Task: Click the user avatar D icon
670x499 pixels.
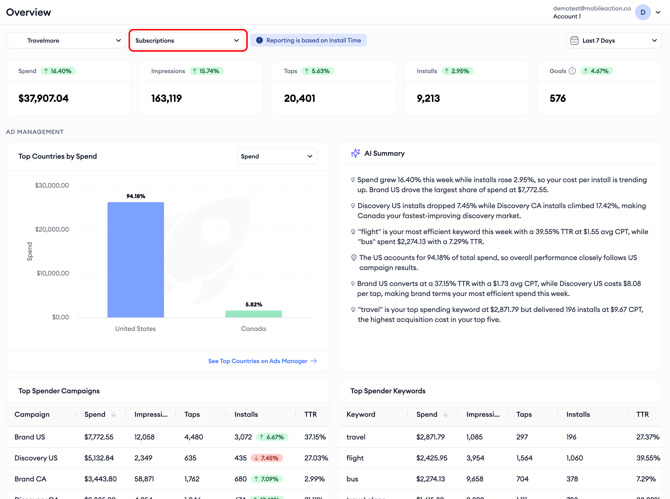Action: coord(643,12)
